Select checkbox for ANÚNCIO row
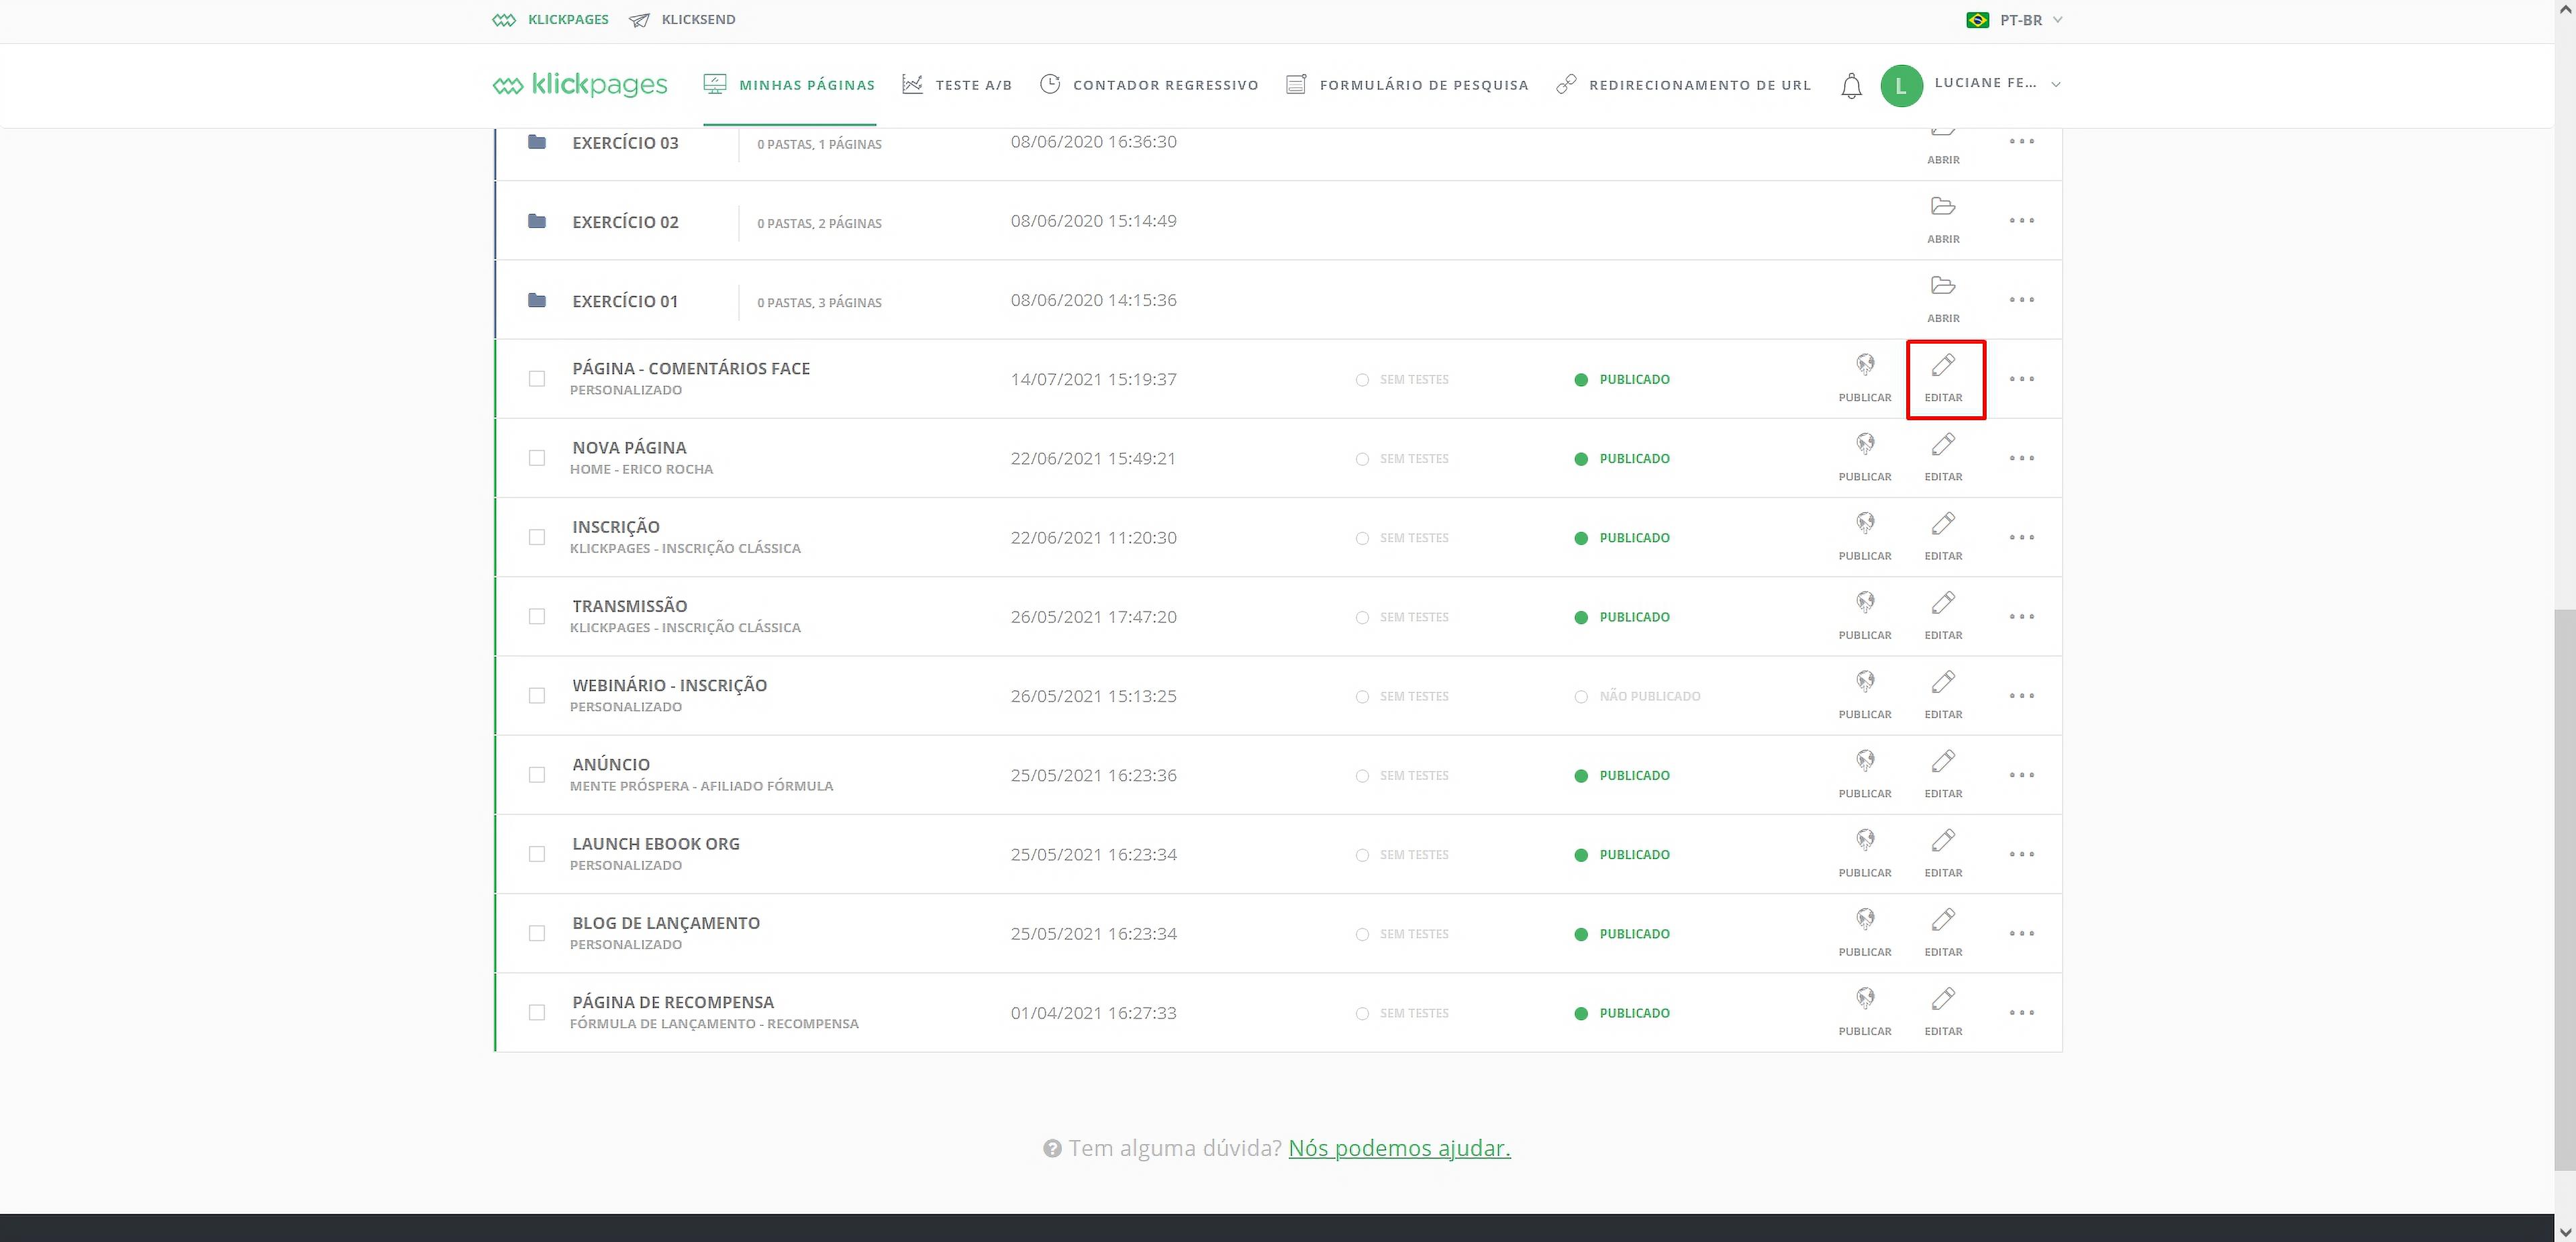The image size is (2576, 1242). click(x=537, y=775)
